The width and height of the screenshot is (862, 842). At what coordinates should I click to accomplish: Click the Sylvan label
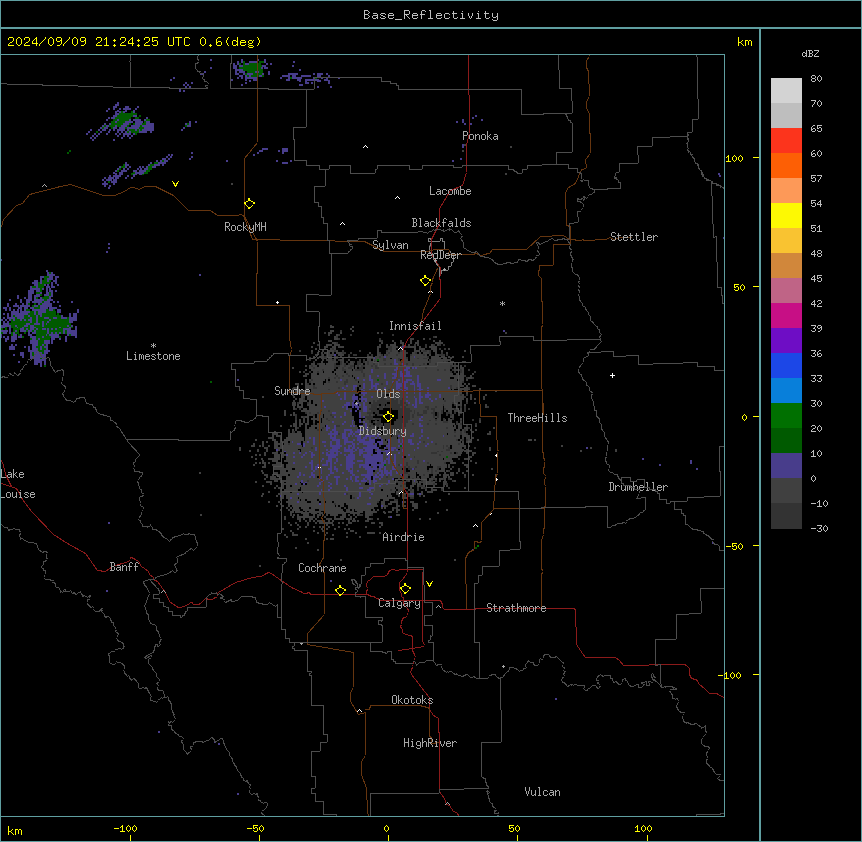click(390, 245)
